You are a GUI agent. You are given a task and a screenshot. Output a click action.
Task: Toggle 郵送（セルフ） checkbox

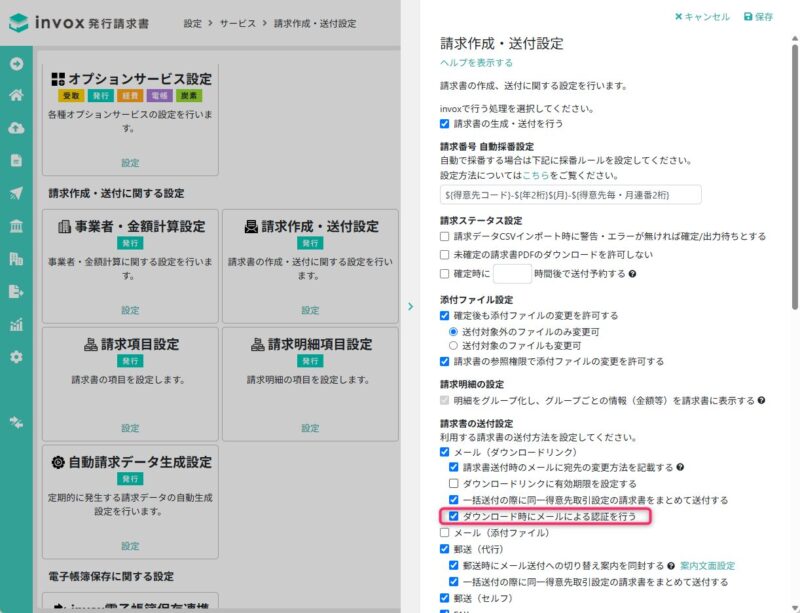point(444,598)
